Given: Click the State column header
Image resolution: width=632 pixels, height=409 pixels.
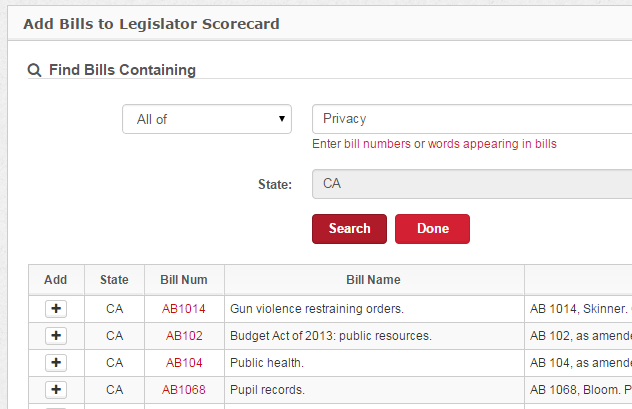Looking at the screenshot, I should click(x=114, y=280).
